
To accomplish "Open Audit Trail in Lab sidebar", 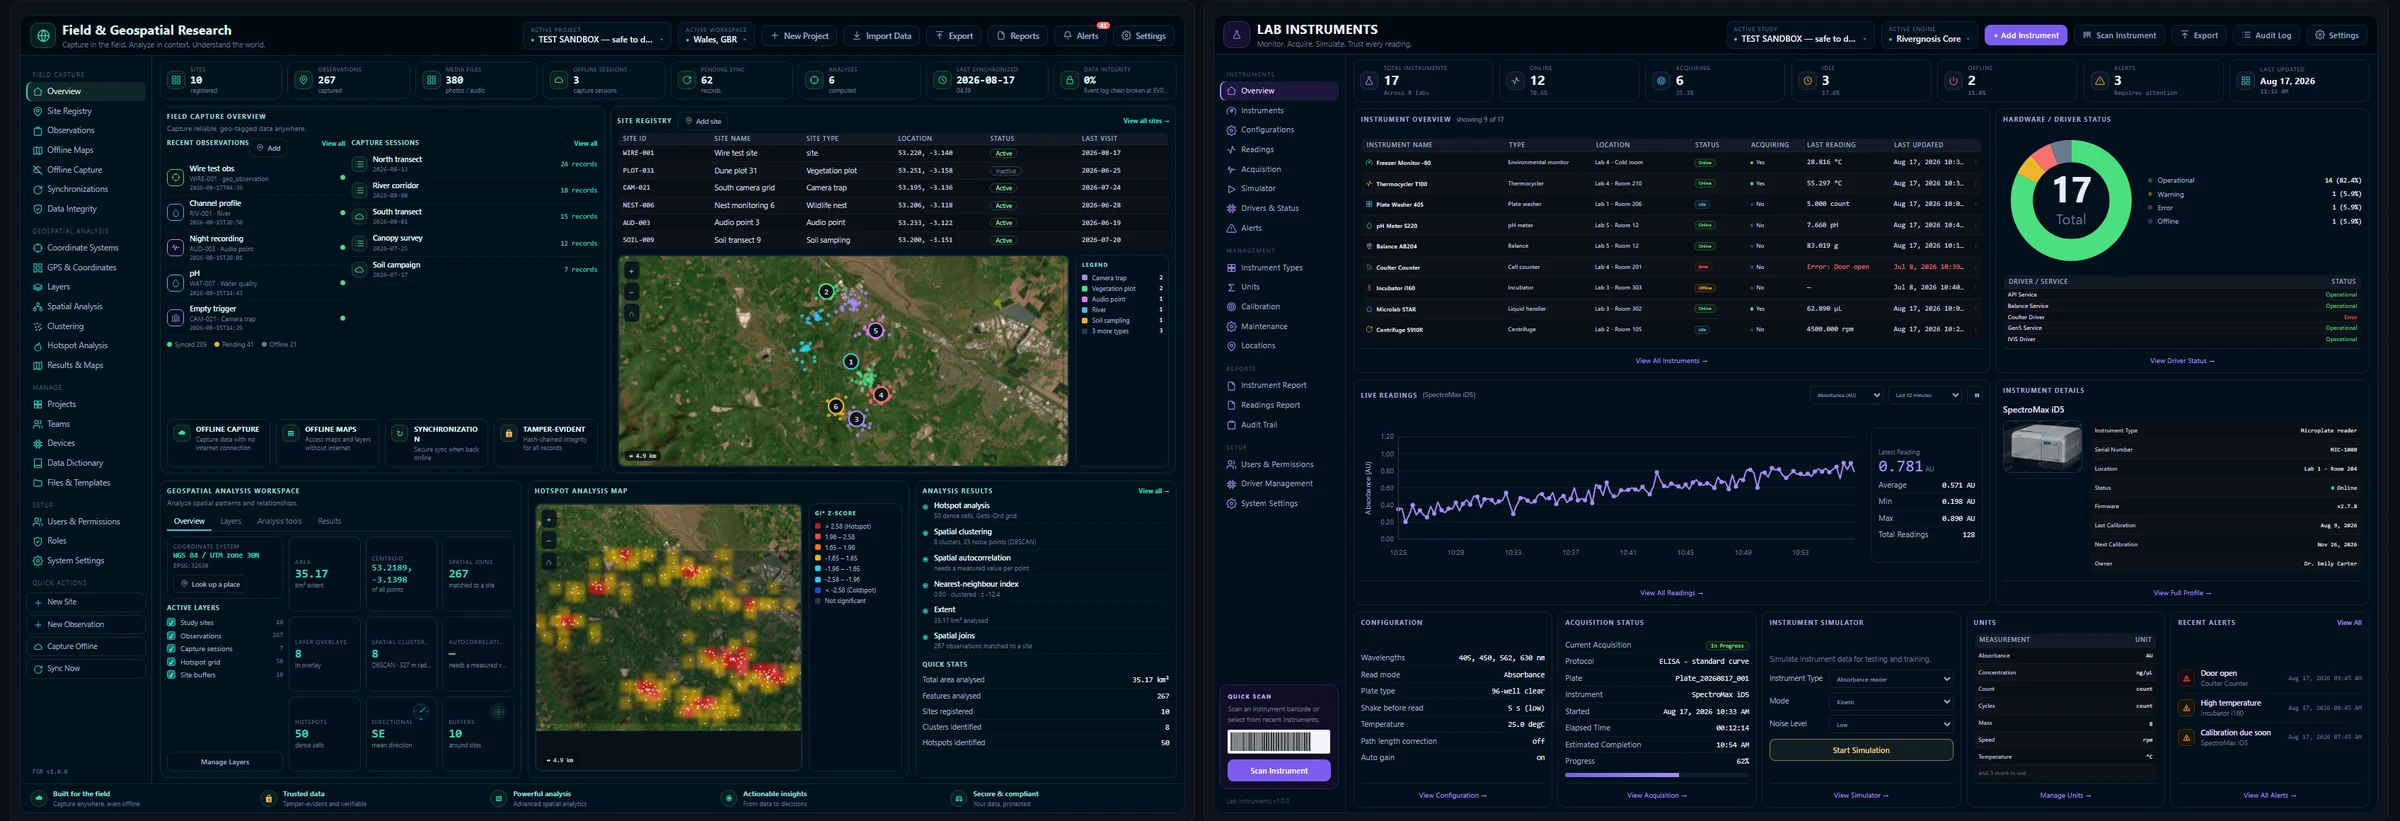I will click(x=1258, y=425).
